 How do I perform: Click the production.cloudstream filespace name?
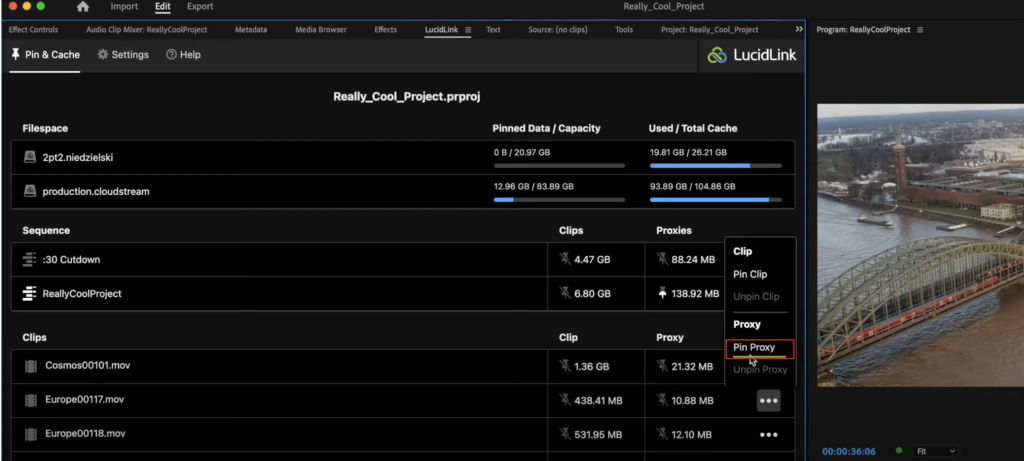coord(96,191)
